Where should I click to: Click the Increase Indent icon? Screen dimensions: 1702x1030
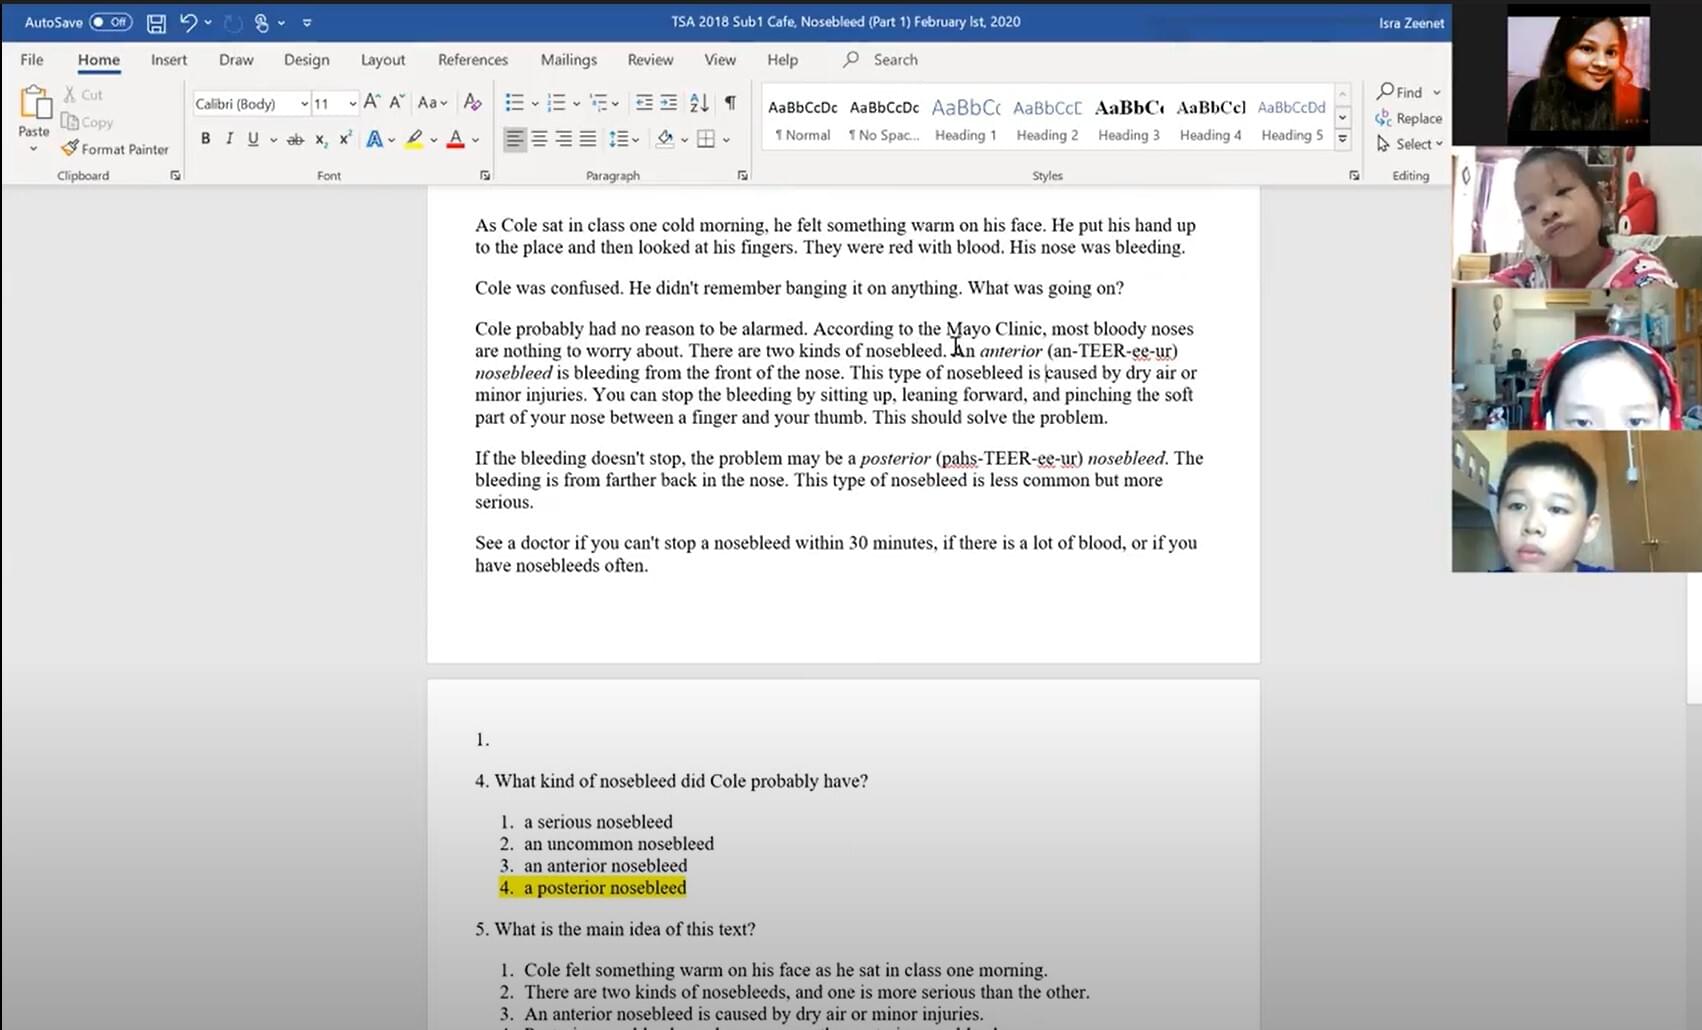point(668,102)
